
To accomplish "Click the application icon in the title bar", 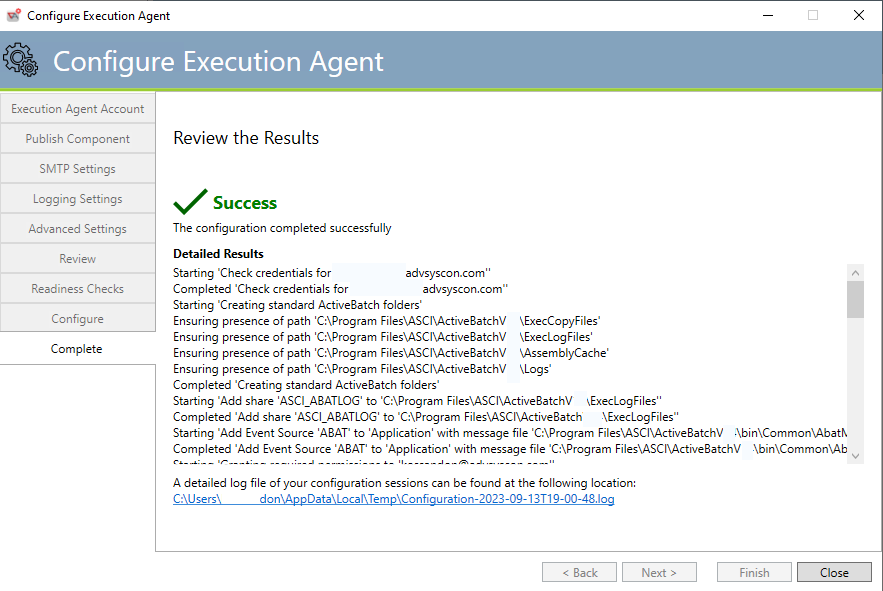I will point(14,15).
